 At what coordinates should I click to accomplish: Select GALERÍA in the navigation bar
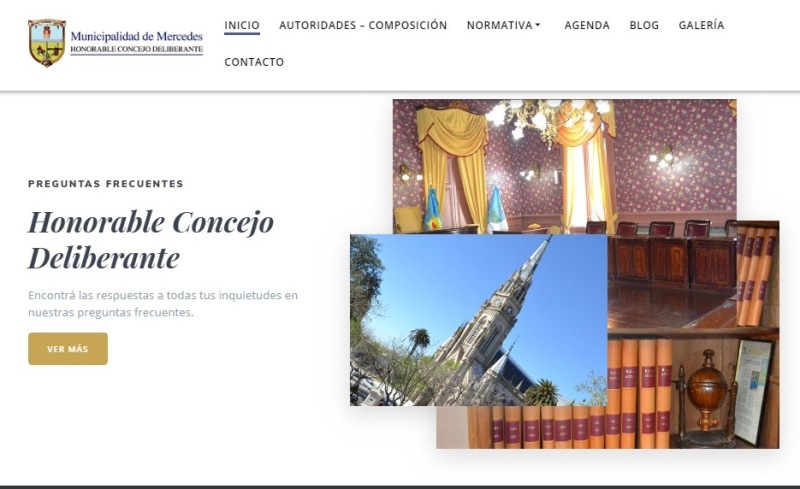701,26
